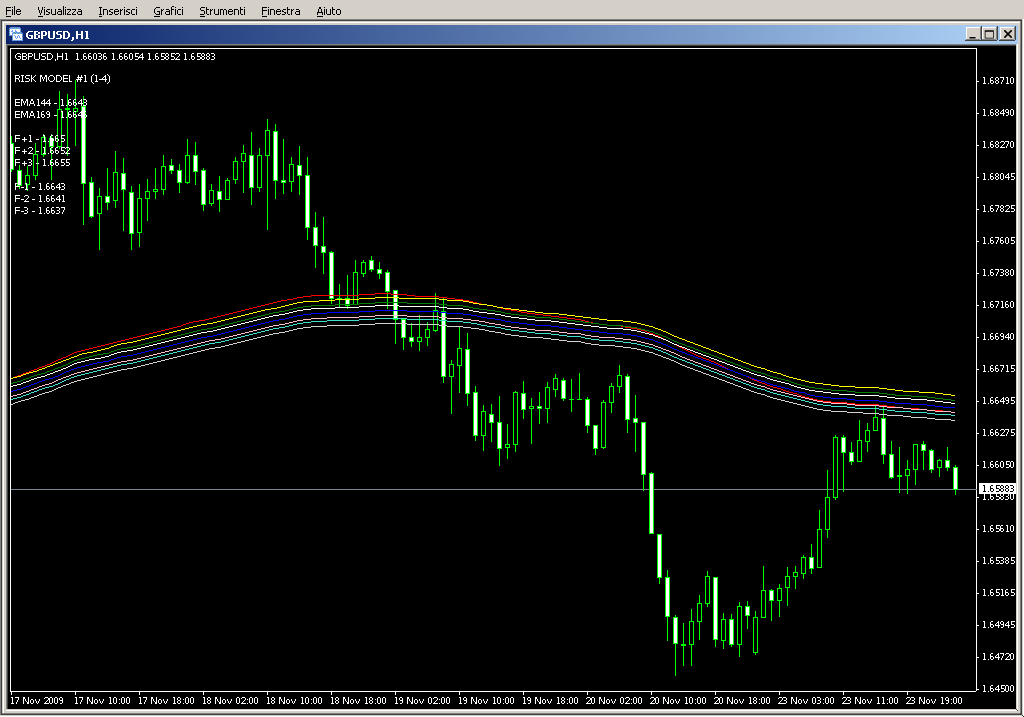Click the GBPUSD,H1 title bar text

(x=57, y=35)
